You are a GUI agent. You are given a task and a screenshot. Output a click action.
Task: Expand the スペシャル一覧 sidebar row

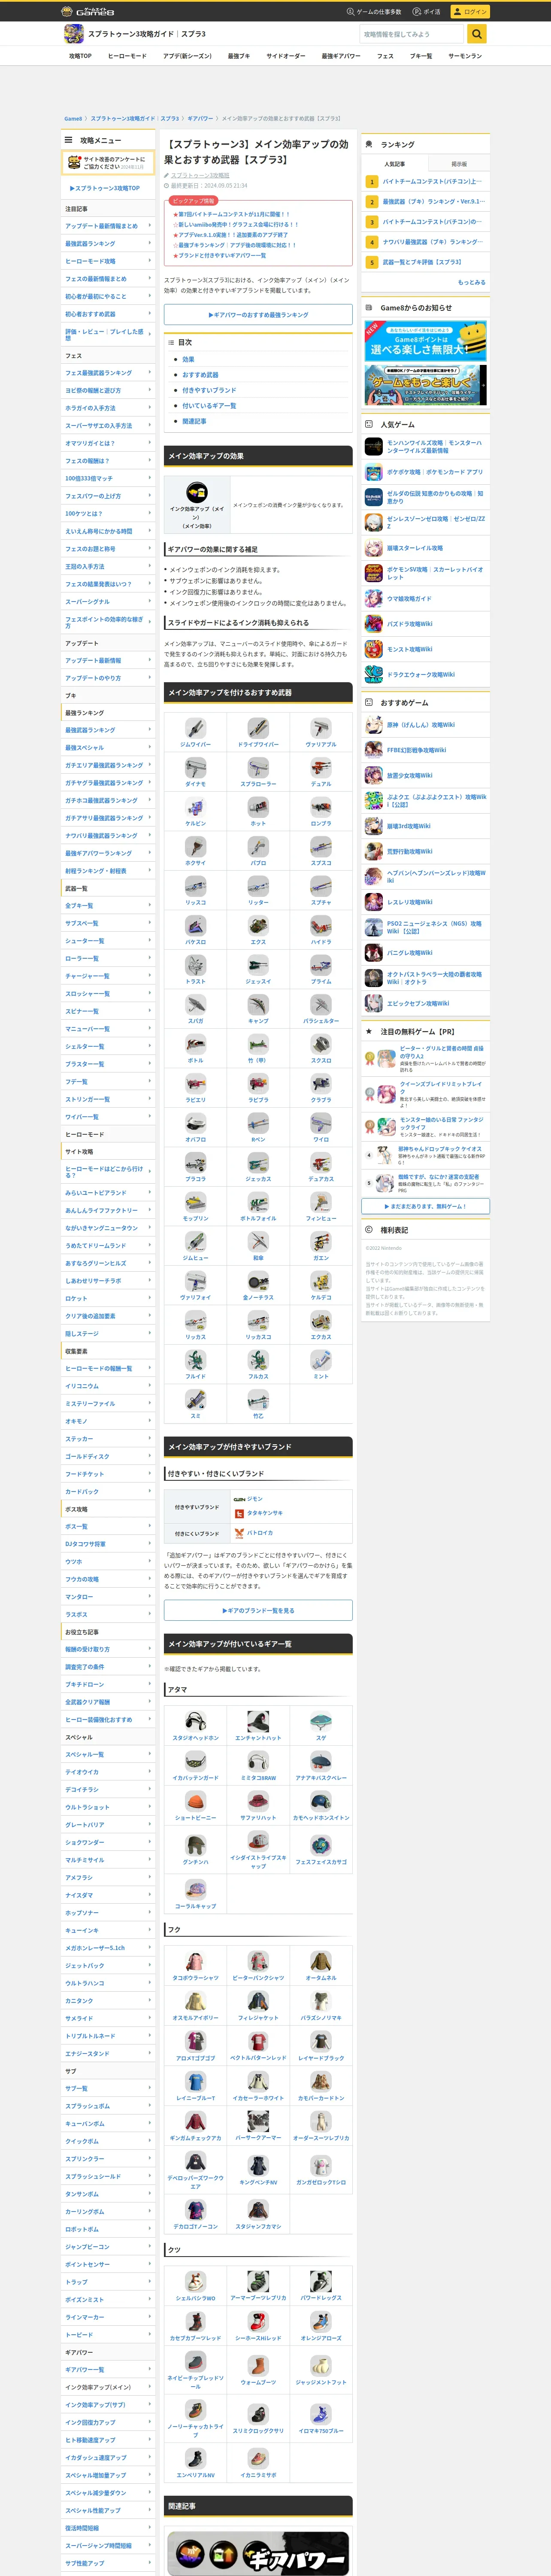point(108,1754)
